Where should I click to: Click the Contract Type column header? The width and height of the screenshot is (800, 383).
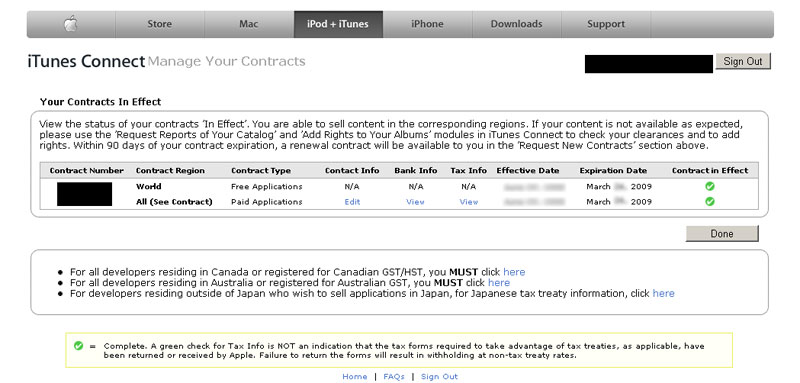261,171
